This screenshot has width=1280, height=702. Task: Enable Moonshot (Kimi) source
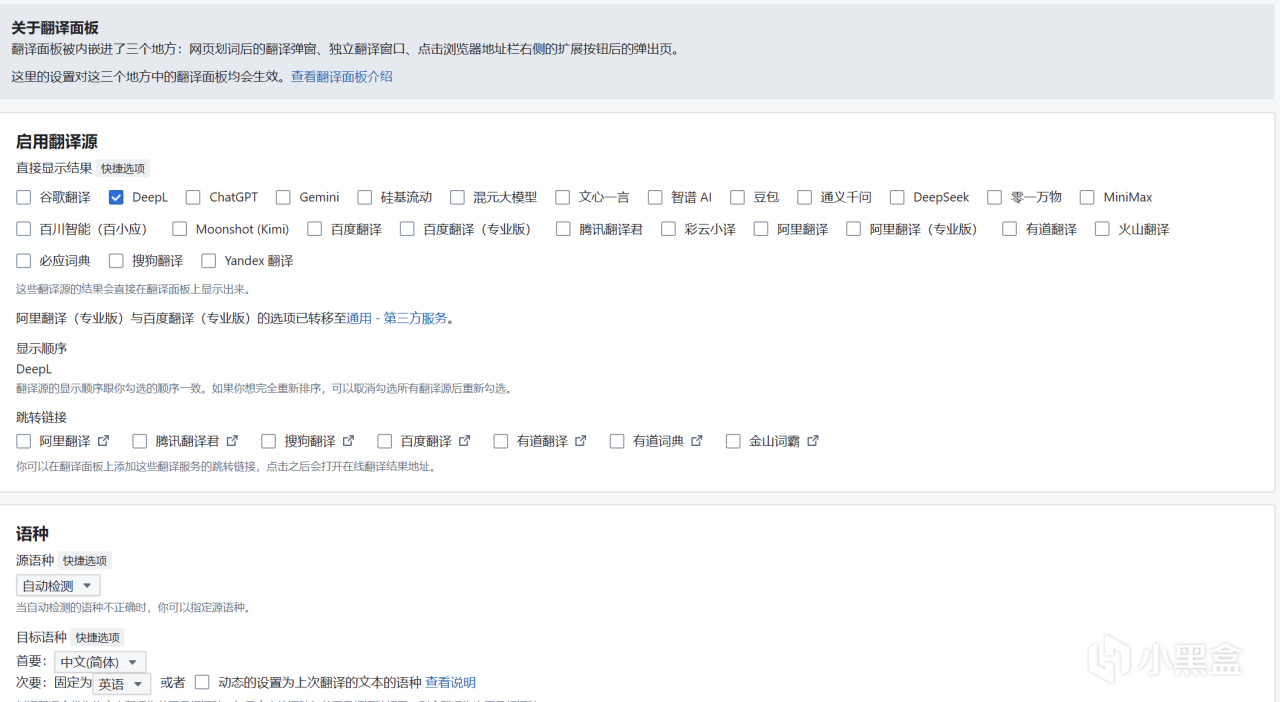(180, 229)
